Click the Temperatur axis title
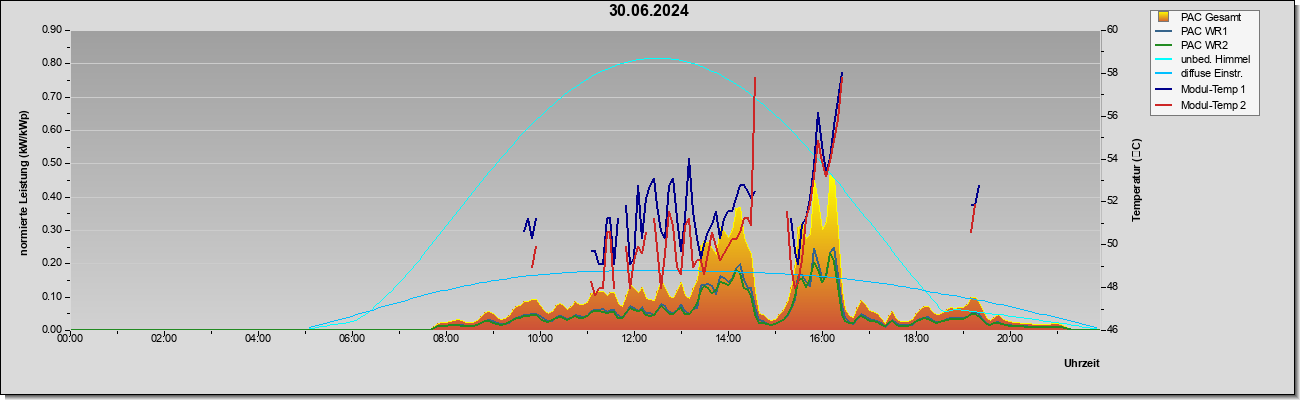Viewport: 1300px width, 400px height. (1135, 180)
